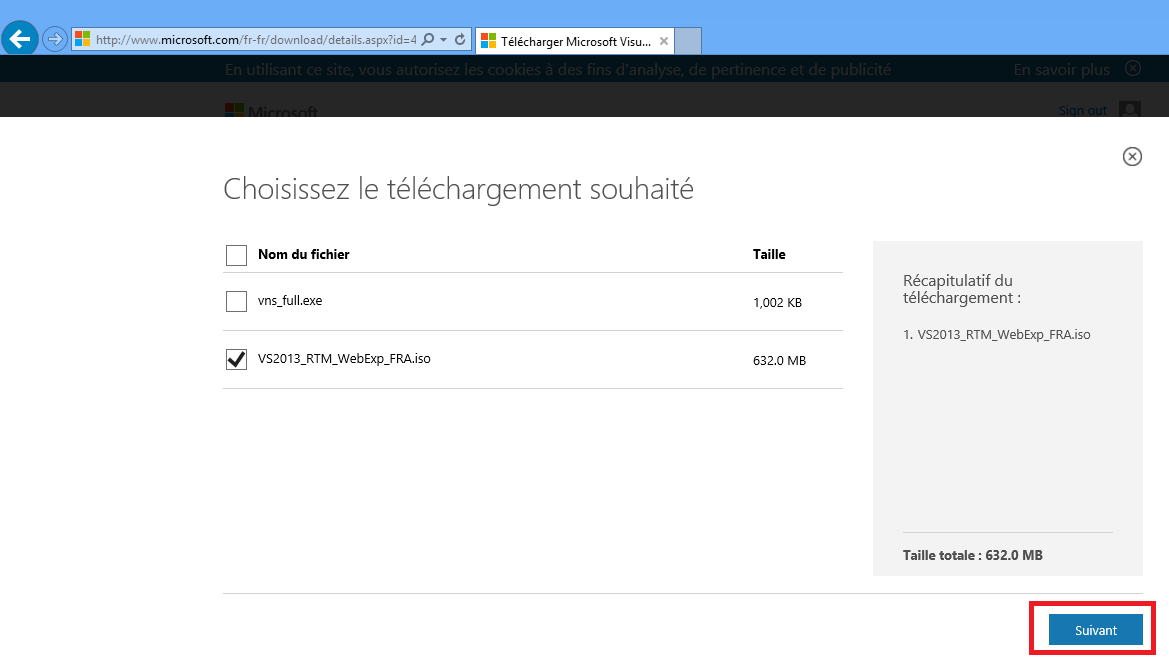Click the vns_full.exe file name
The height and width of the screenshot is (657, 1169).
pyautogui.click(x=290, y=301)
